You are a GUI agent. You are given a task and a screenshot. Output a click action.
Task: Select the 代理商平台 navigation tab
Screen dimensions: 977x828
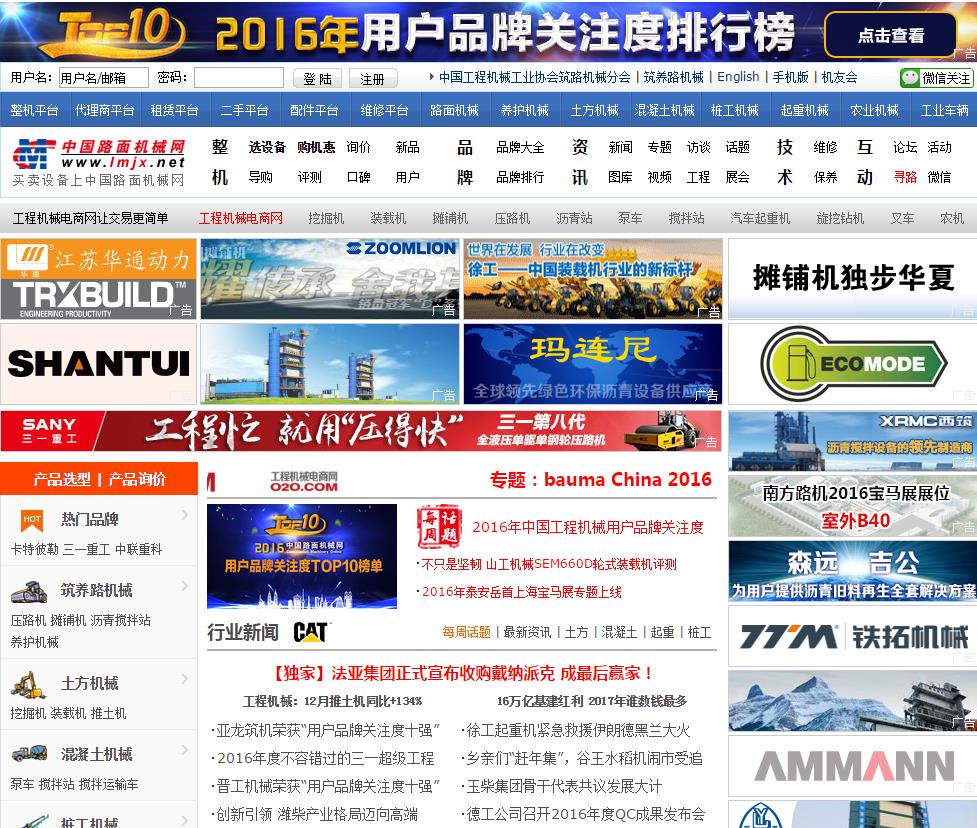pos(105,110)
